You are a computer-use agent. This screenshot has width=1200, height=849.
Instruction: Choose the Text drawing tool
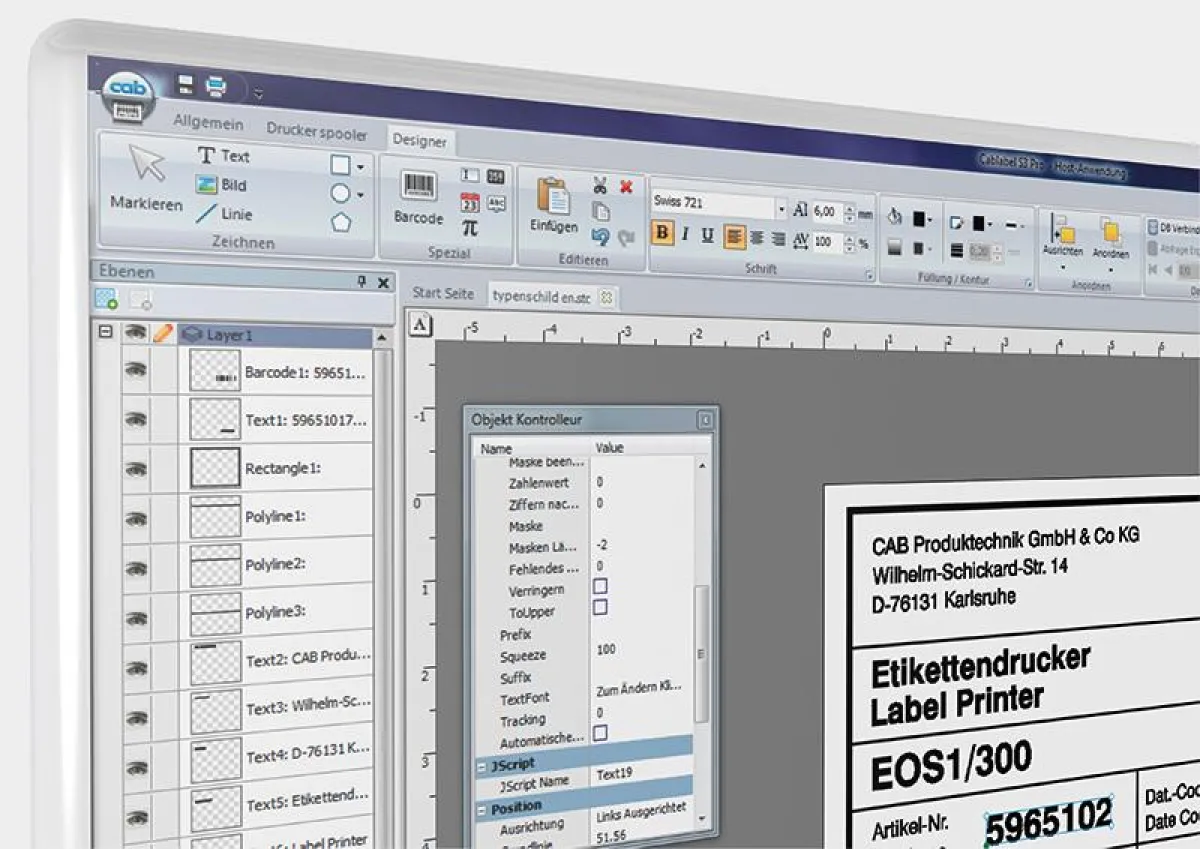tap(223, 156)
